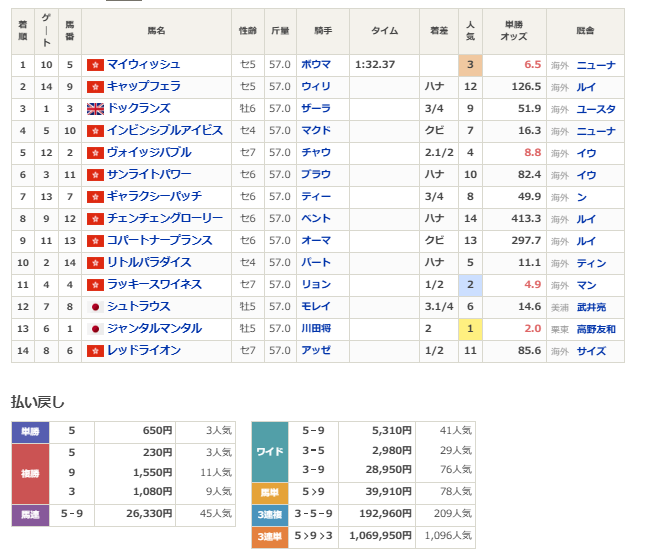656x551 pixels.
Task: Click the Japan flag beside ジャンタルマンタル
Action: (96, 329)
